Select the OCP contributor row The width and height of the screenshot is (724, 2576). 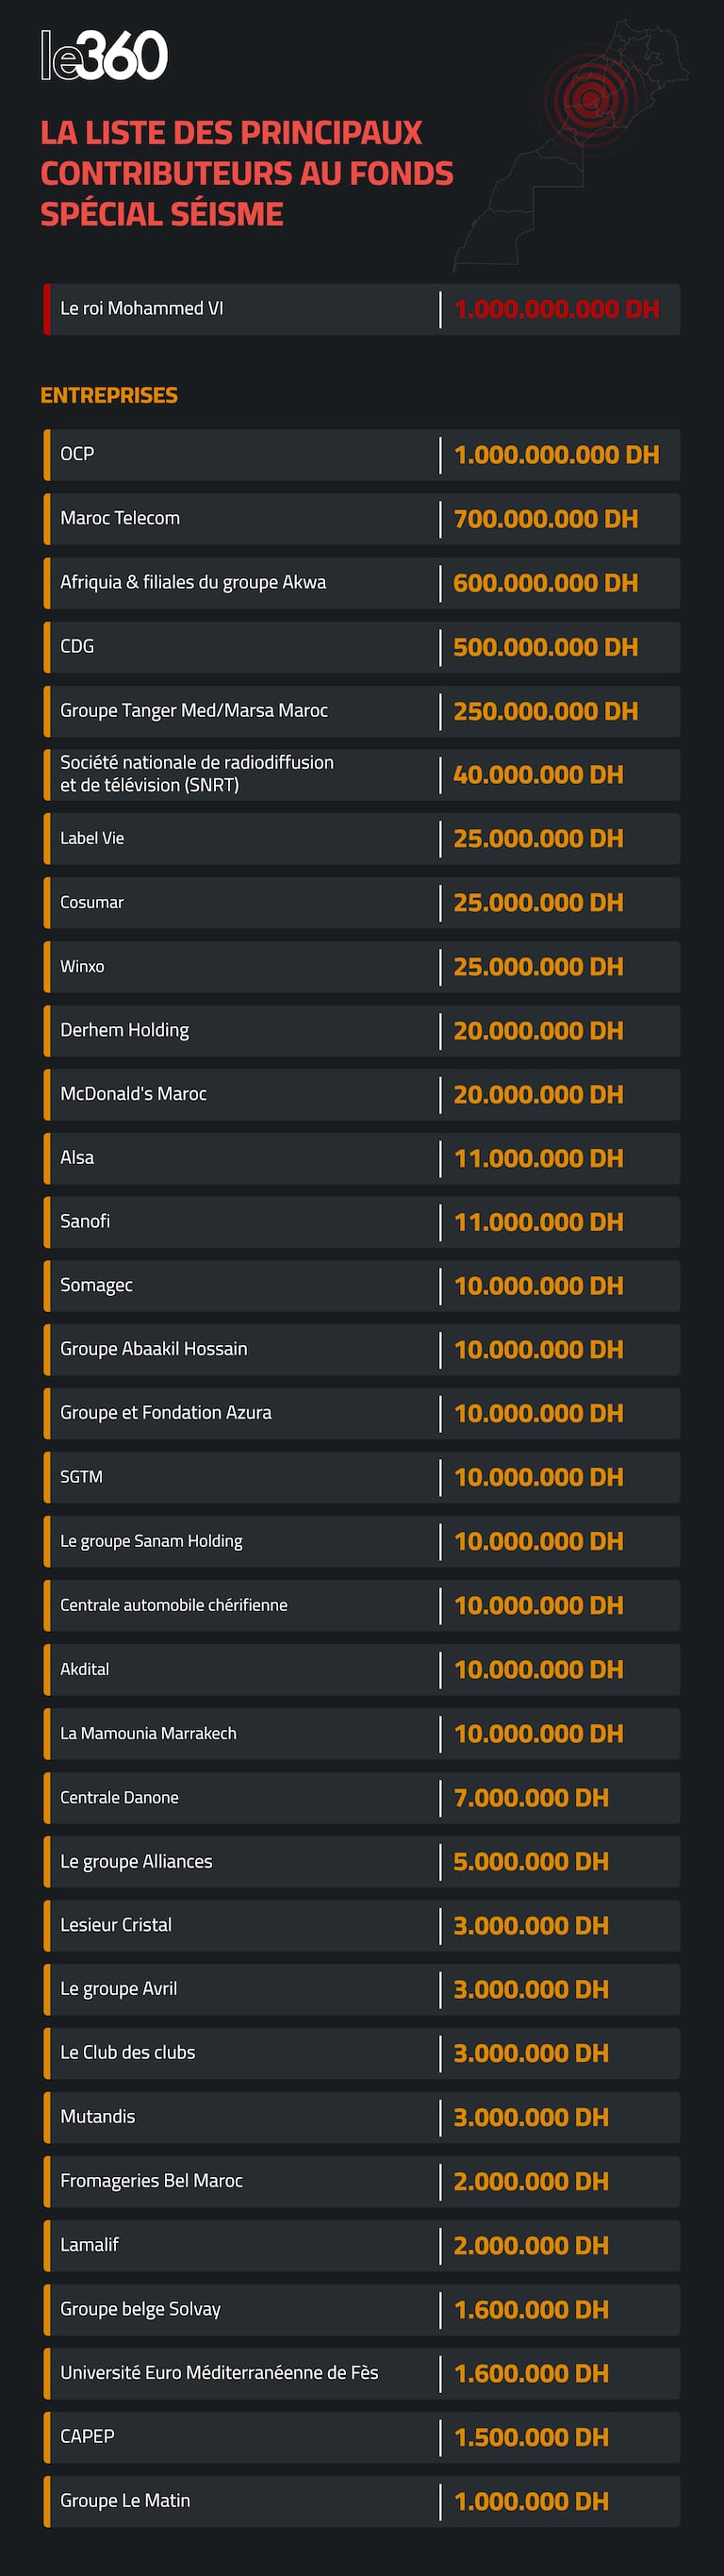361,455
